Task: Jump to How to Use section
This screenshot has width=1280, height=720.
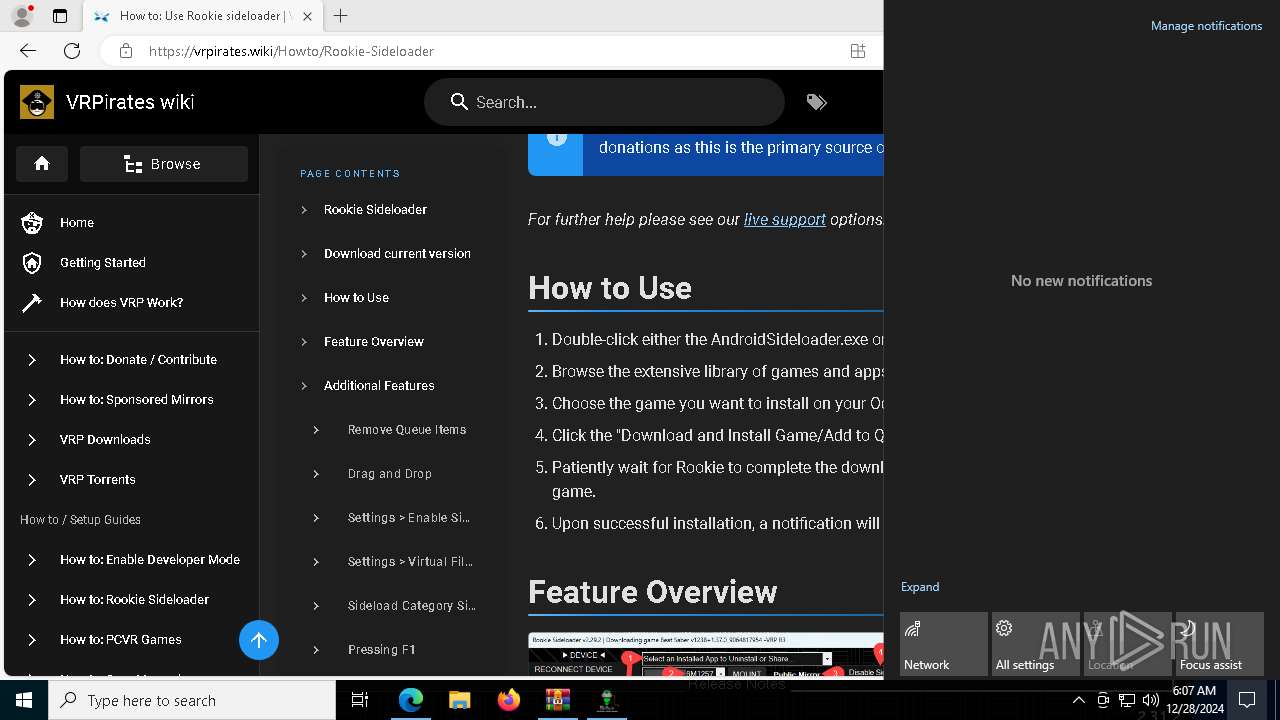Action: [356, 297]
